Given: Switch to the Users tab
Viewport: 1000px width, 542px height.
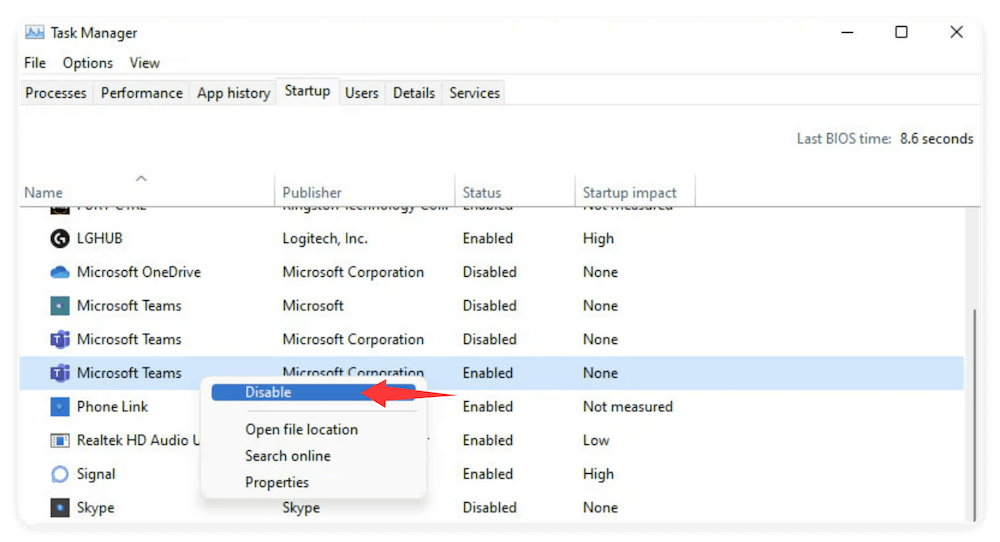Looking at the screenshot, I should click(362, 93).
